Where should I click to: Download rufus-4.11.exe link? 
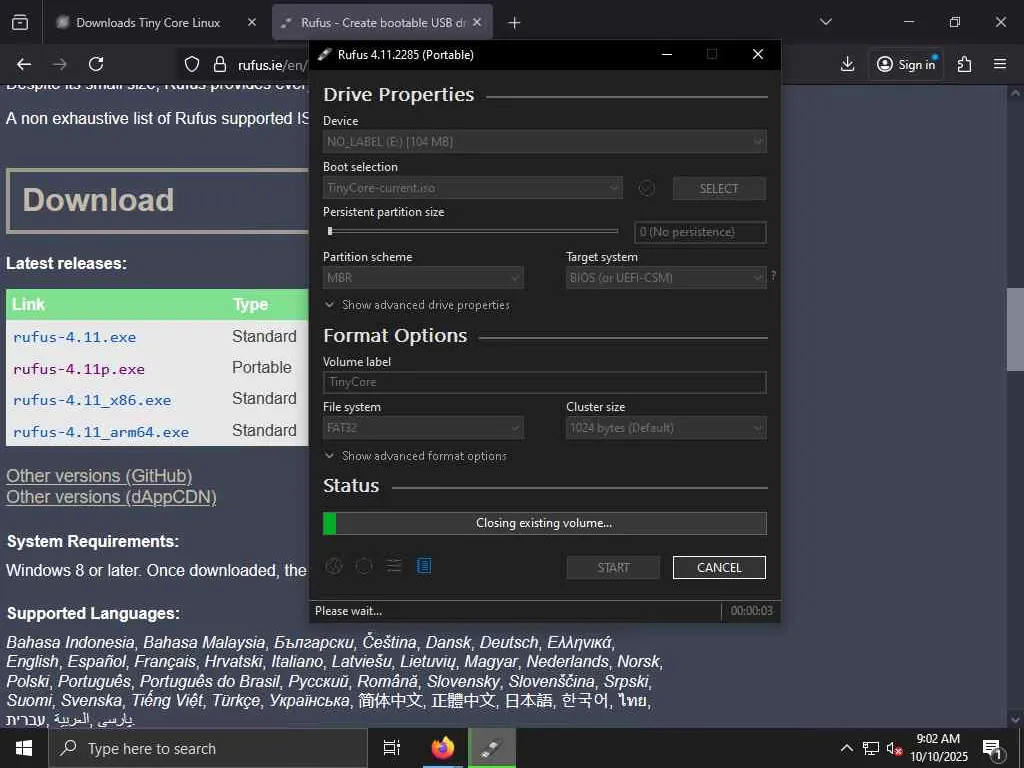click(x=74, y=337)
